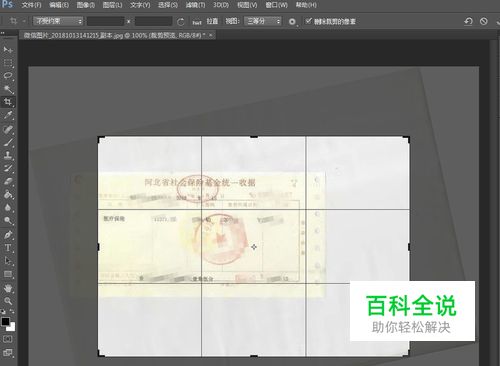This screenshot has height=366, width=500.
Task: Open the 图层(L) menu
Action: tap(112, 5)
